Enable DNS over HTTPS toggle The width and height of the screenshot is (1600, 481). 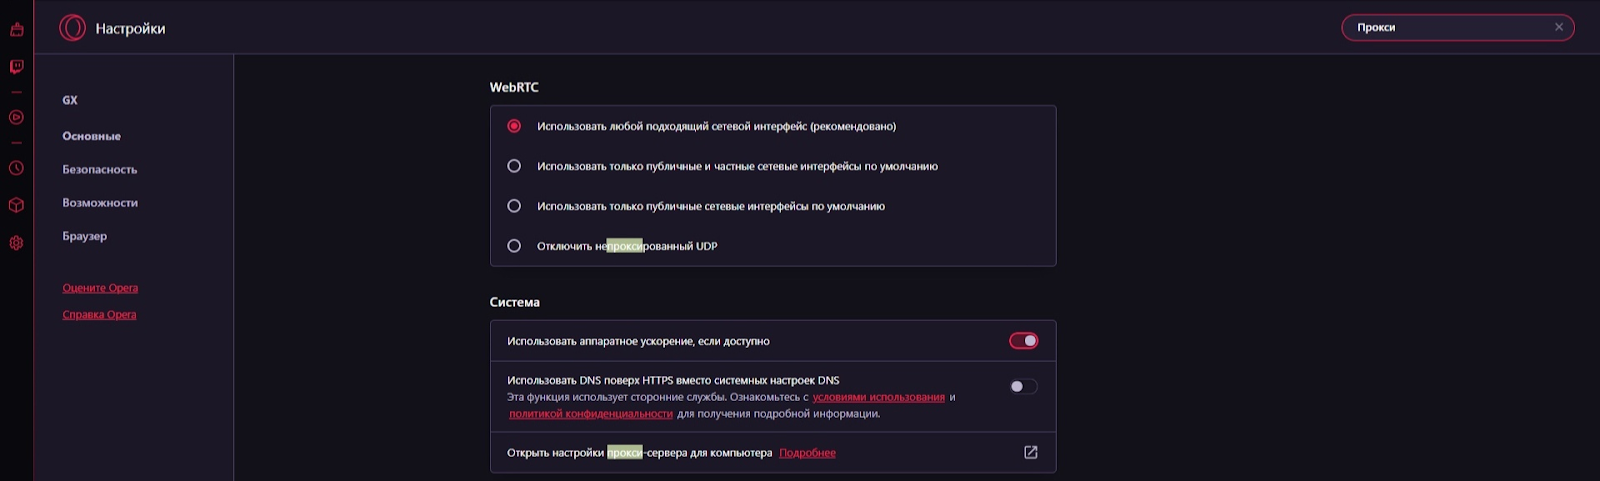tap(1023, 387)
